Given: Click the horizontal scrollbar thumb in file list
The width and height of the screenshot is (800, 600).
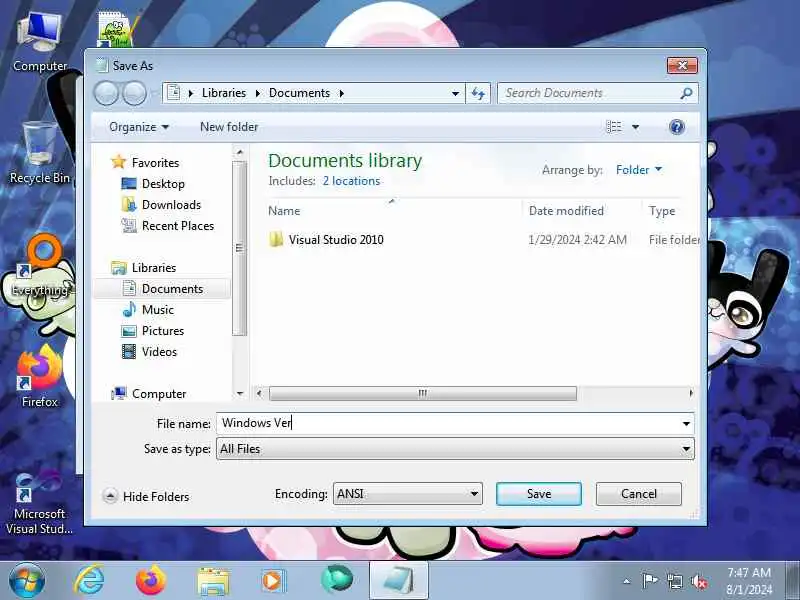Looking at the screenshot, I should pos(422,393).
